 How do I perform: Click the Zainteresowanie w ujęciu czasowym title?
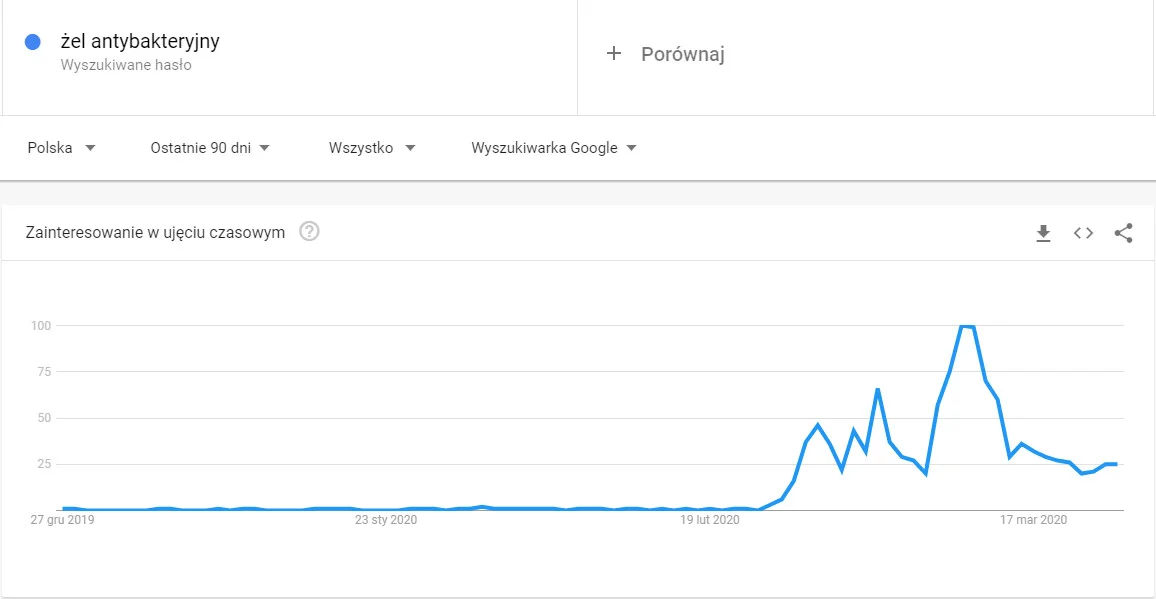[x=156, y=232]
